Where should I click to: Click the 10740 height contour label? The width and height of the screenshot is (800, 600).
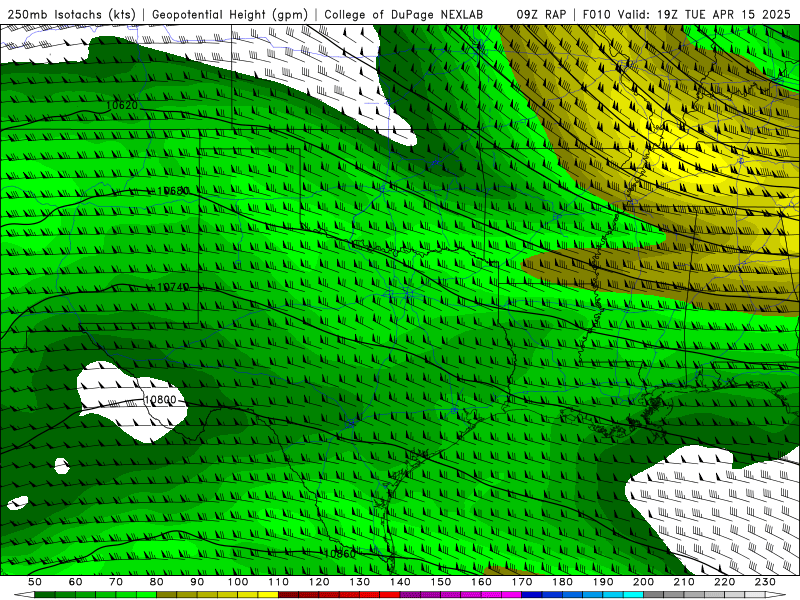[x=173, y=287]
